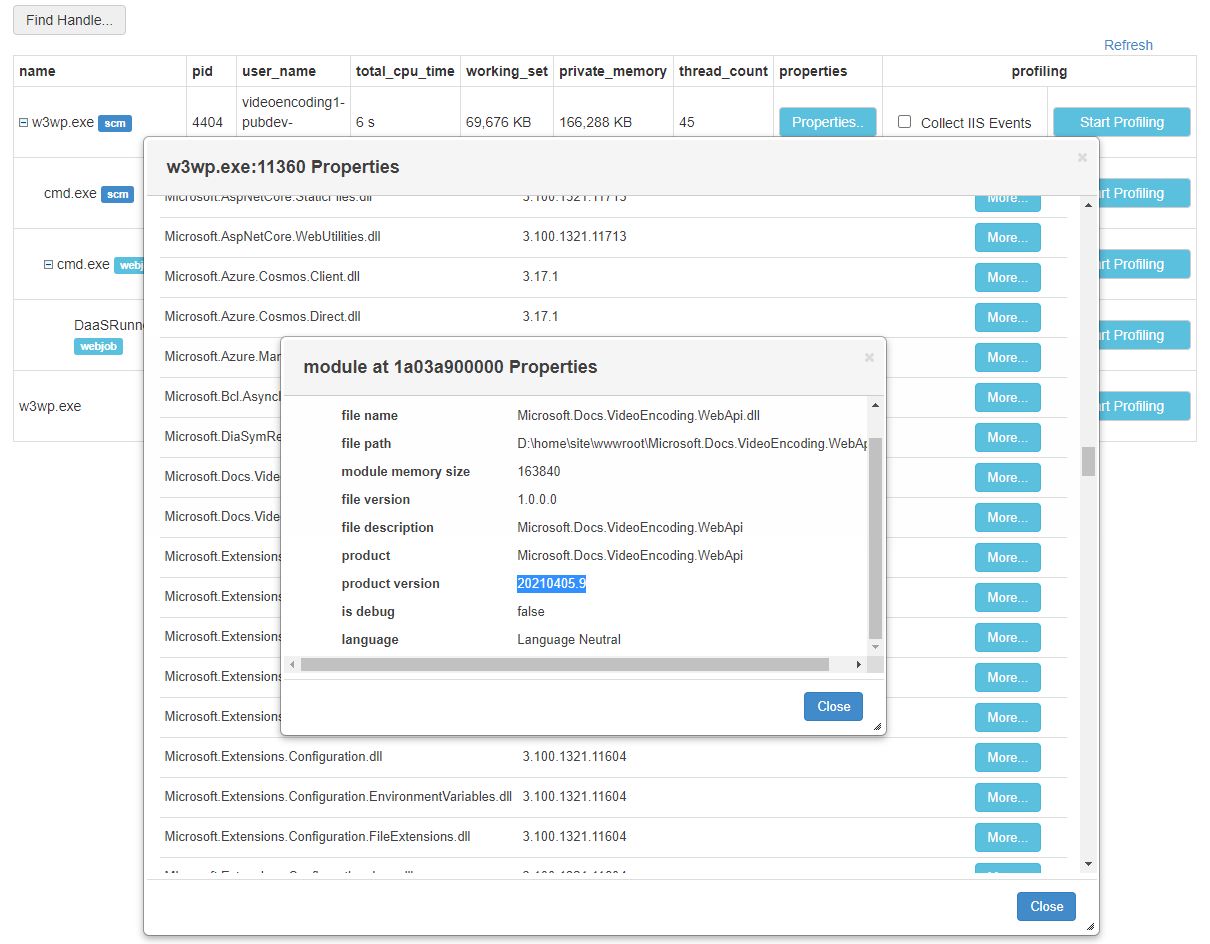The height and width of the screenshot is (944, 1210).
Task: Click Start Profiling for w3wp.exe 4404
Action: click(1122, 122)
